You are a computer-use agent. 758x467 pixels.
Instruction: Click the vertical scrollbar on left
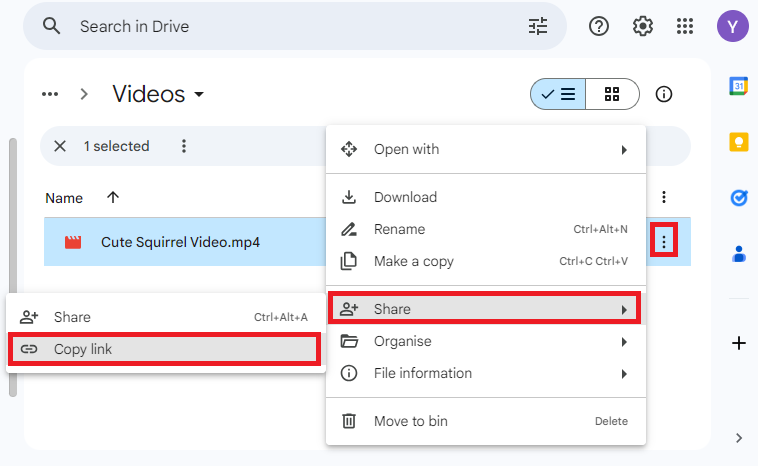point(13,267)
